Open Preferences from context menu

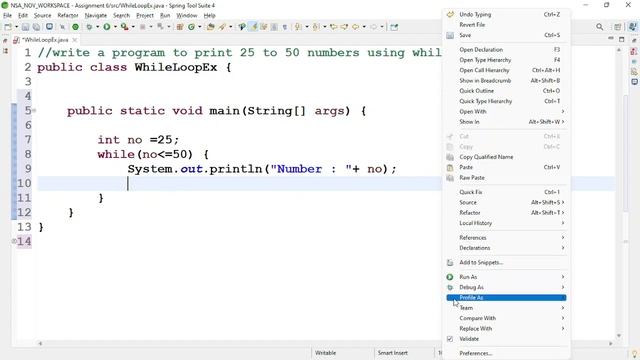[506, 353]
